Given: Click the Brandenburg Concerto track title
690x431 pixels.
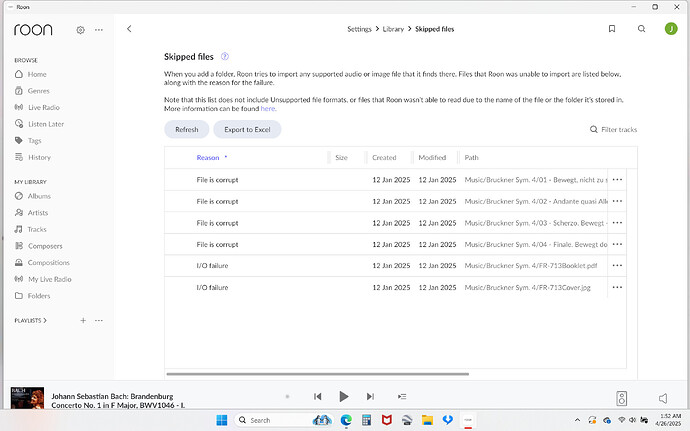Looking at the screenshot, I should [x=118, y=401].
